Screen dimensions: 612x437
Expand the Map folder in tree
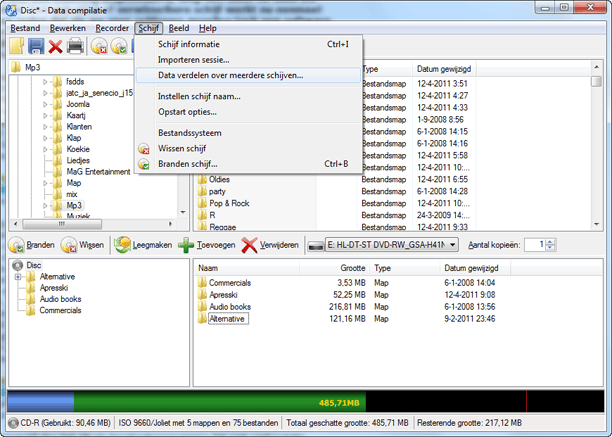click(45, 183)
